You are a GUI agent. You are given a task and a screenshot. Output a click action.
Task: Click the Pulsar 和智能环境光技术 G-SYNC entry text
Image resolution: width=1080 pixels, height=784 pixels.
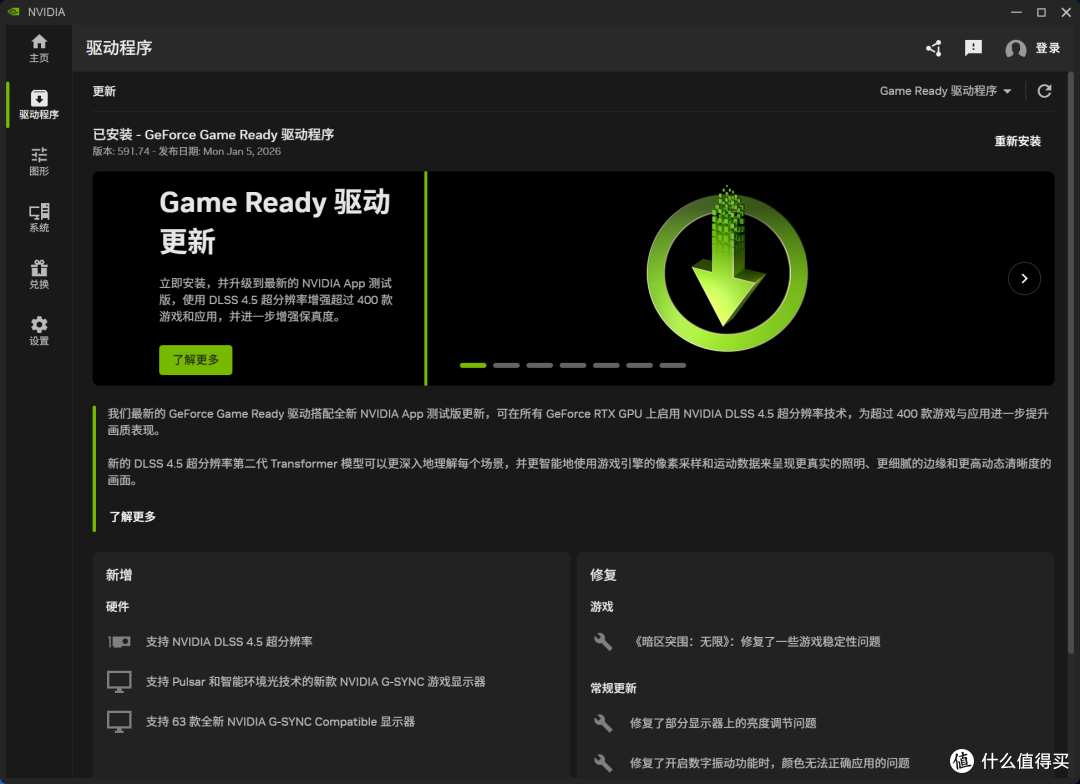point(315,682)
